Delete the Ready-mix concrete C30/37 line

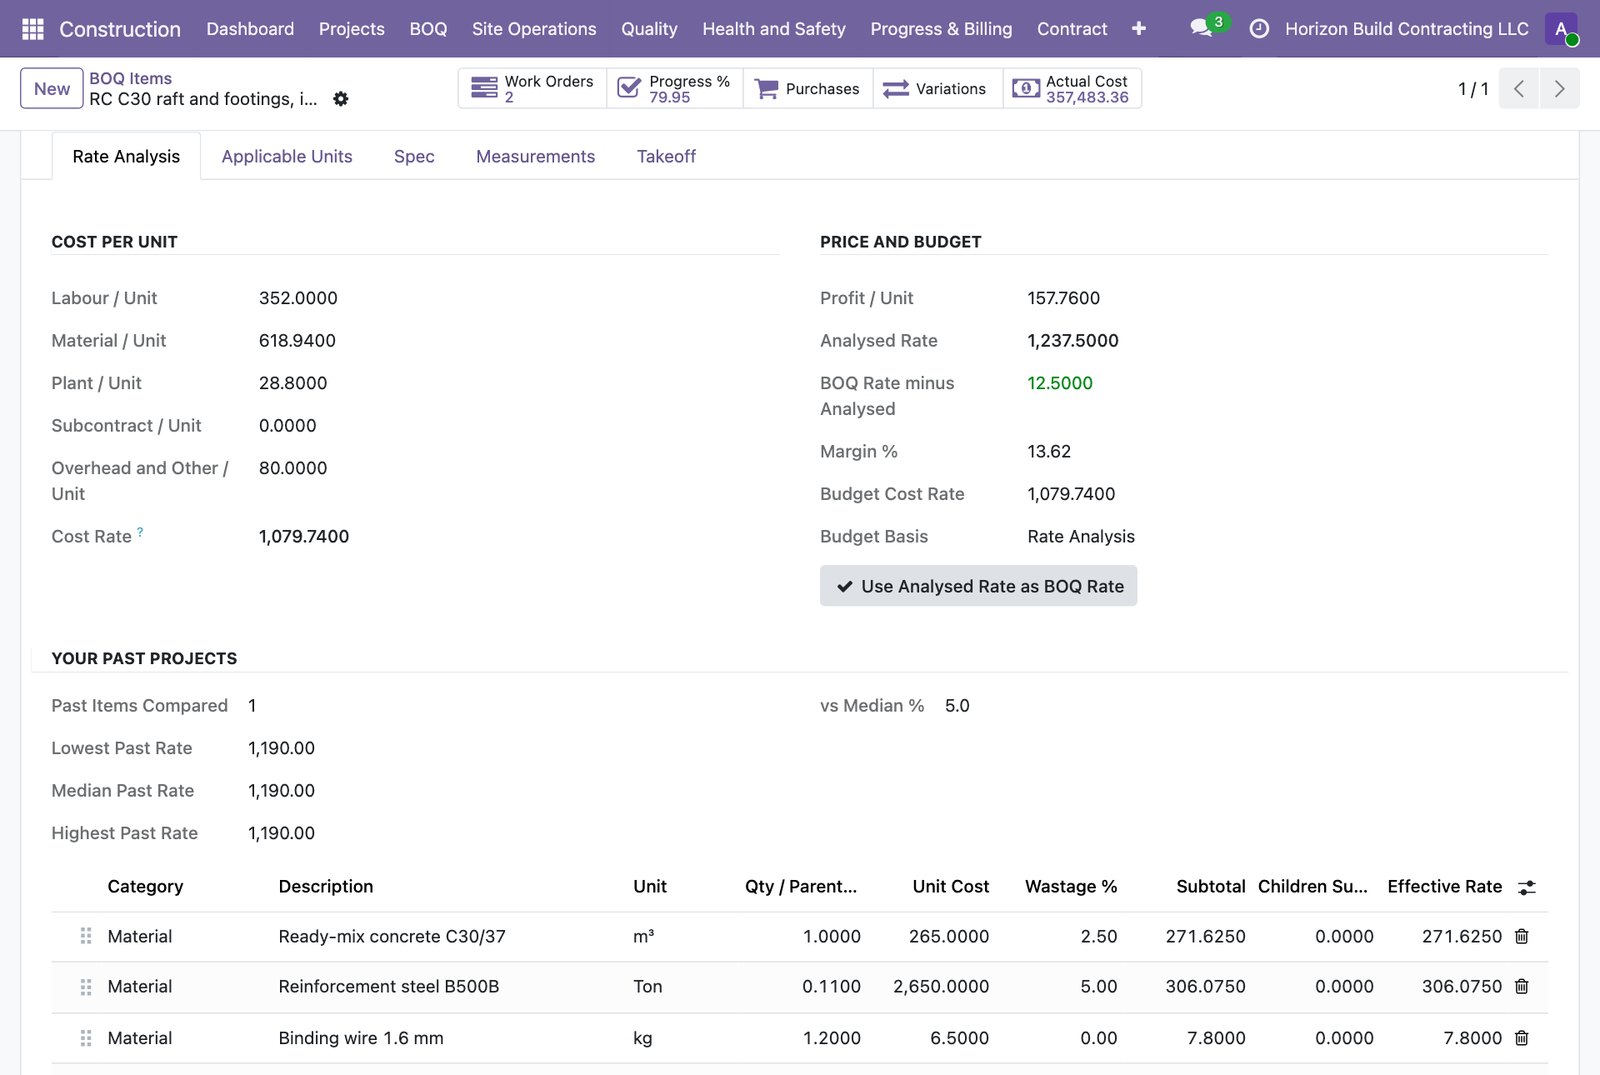pyautogui.click(x=1522, y=936)
